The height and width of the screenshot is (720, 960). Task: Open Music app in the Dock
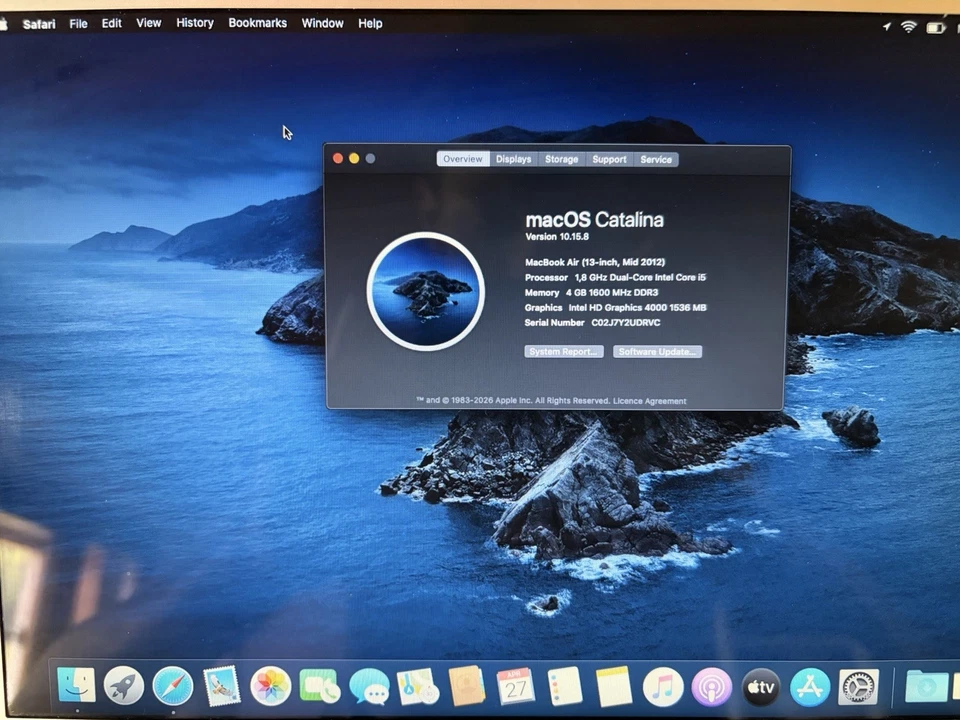tap(663, 686)
